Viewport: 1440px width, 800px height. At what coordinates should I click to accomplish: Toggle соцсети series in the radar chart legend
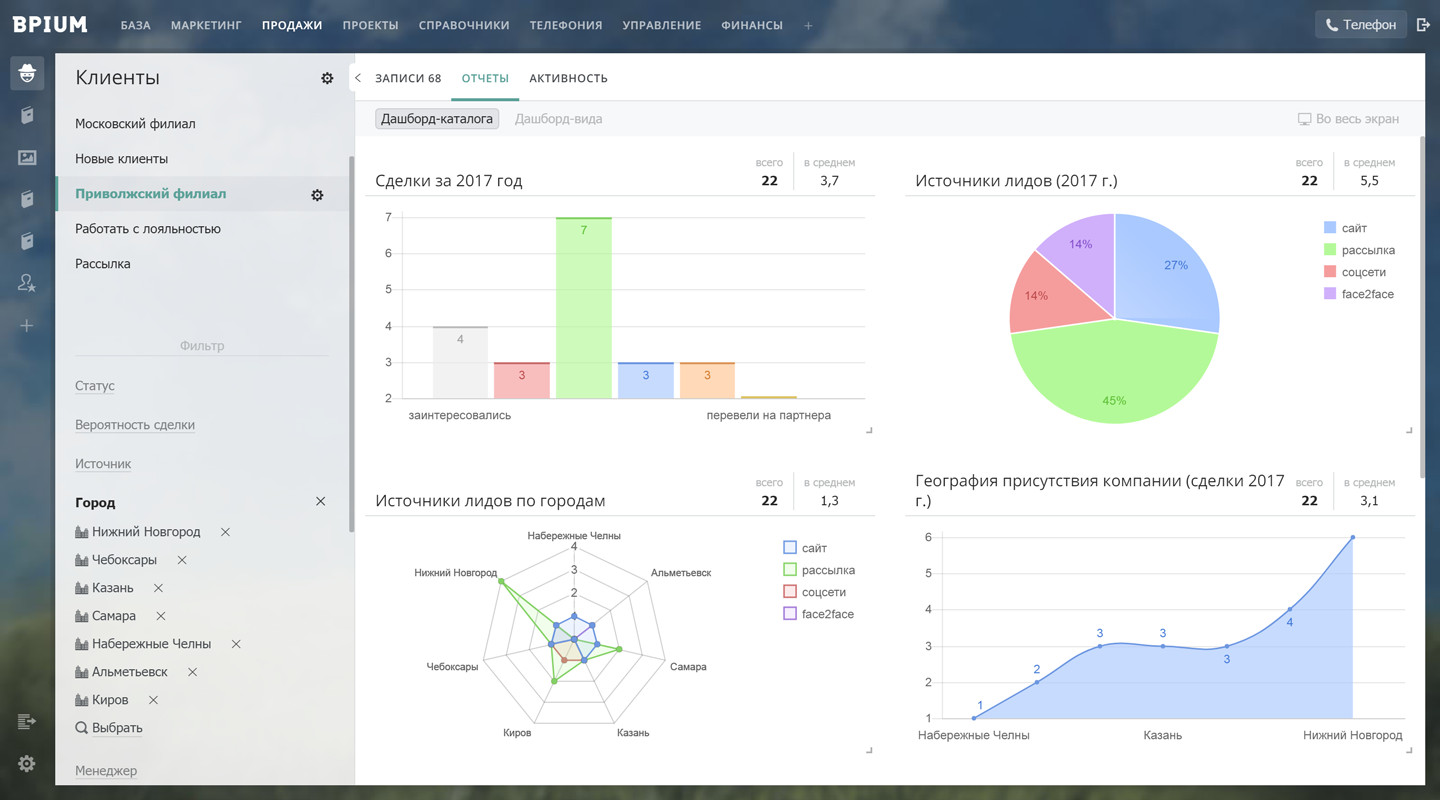click(814, 592)
